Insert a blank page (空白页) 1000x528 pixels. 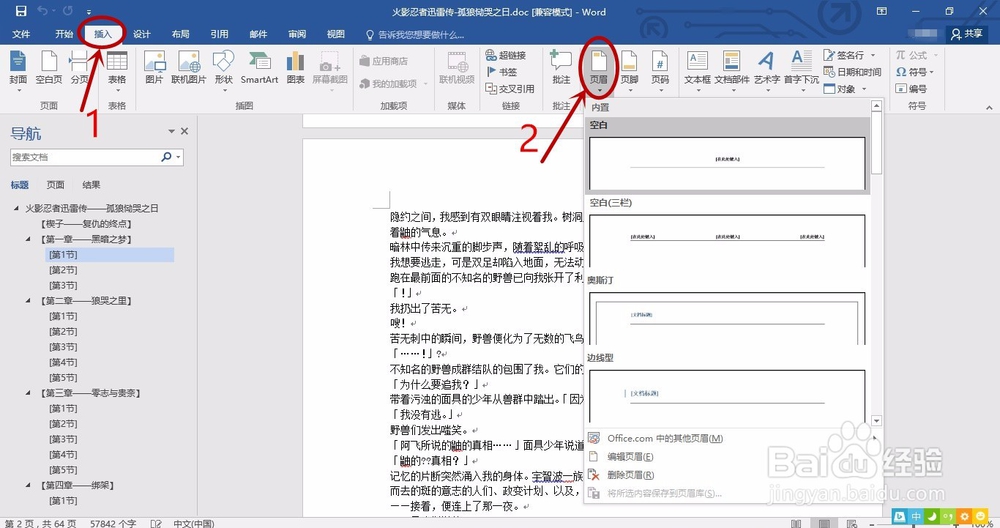49,69
